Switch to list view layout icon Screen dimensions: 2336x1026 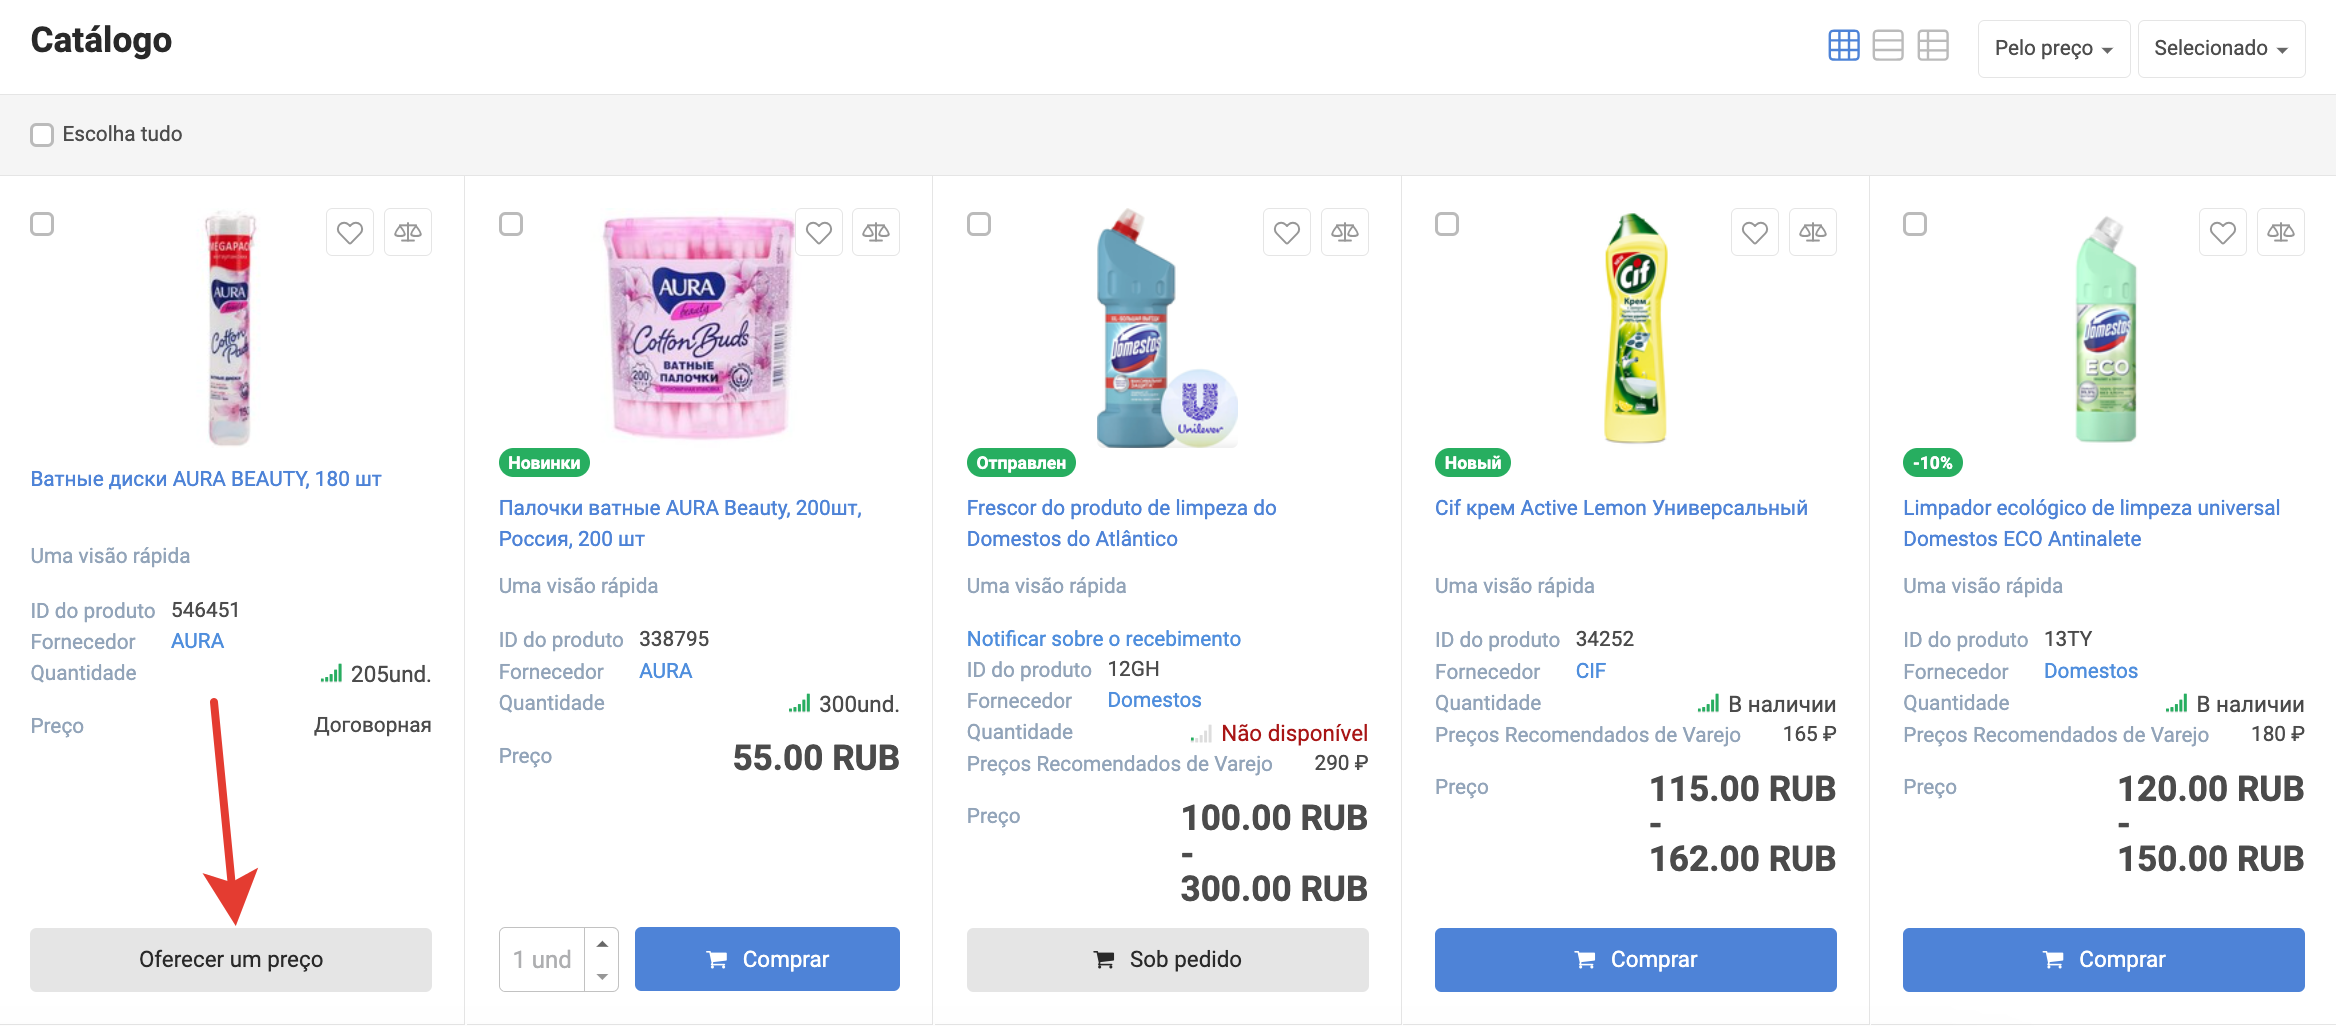tap(1887, 46)
